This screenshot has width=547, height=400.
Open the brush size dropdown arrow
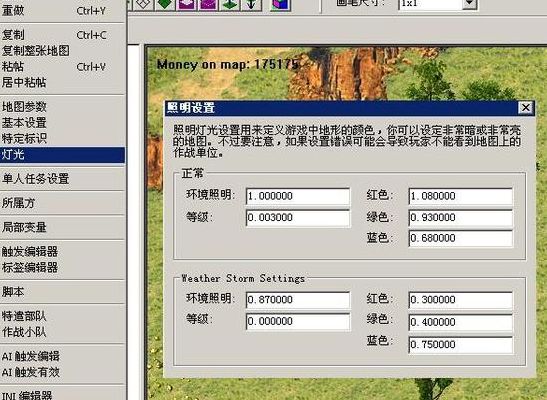pos(470,3)
